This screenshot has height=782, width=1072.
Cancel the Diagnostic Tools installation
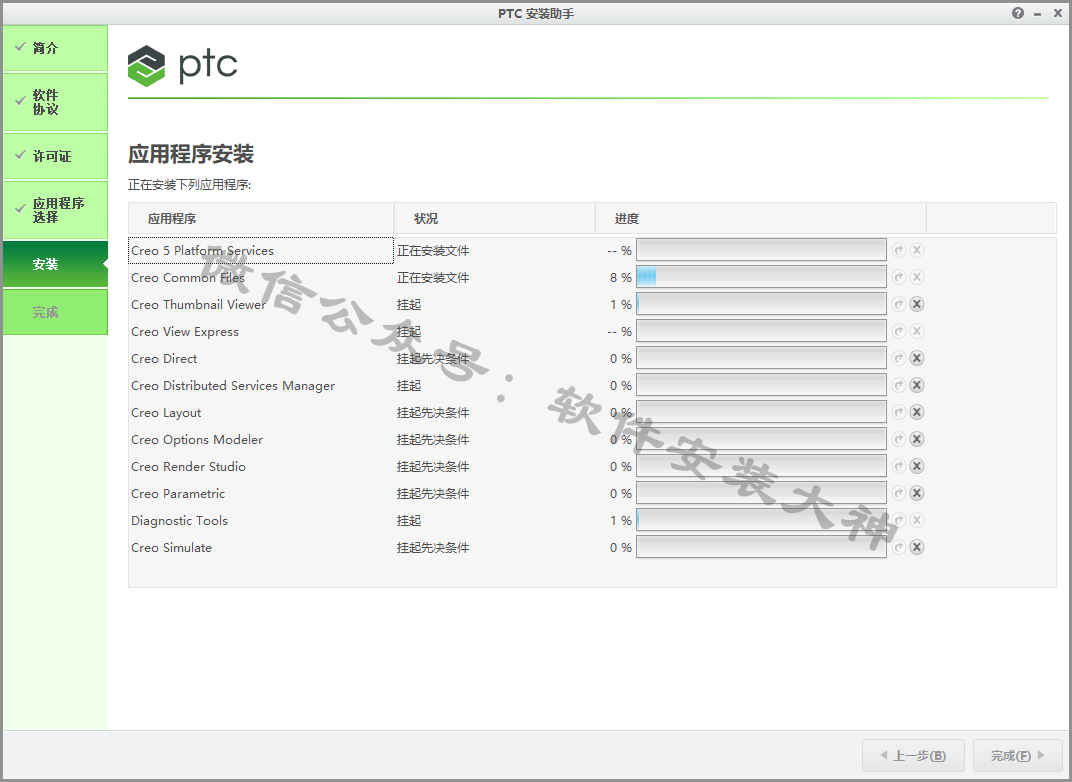click(x=917, y=520)
